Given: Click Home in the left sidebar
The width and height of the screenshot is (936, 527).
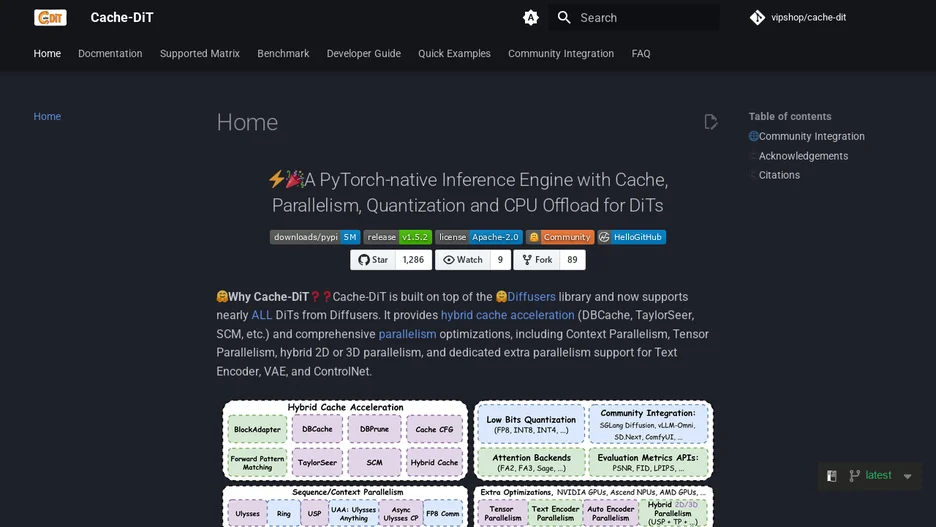Looking at the screenshot, I should 47,116.
